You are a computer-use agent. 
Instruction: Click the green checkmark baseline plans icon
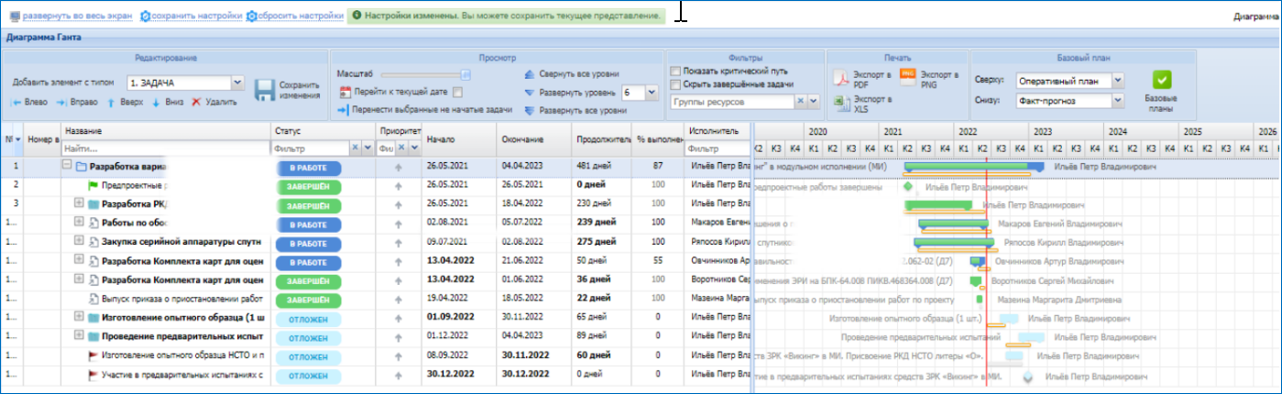pyautogui.click(x=1161, y=80)
